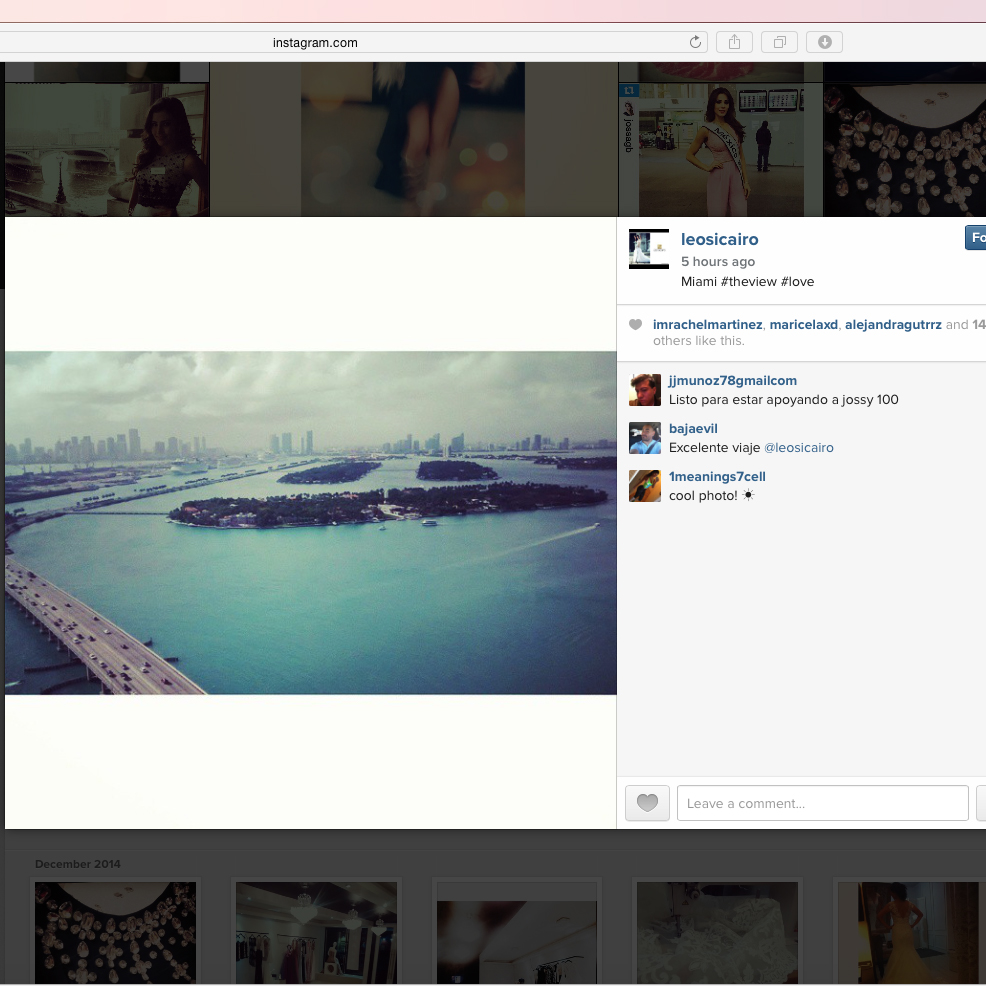Click bajaevil's comment avatar
Image resolution: width=986 pixels, height=986 pixels.
coord(645,438)
